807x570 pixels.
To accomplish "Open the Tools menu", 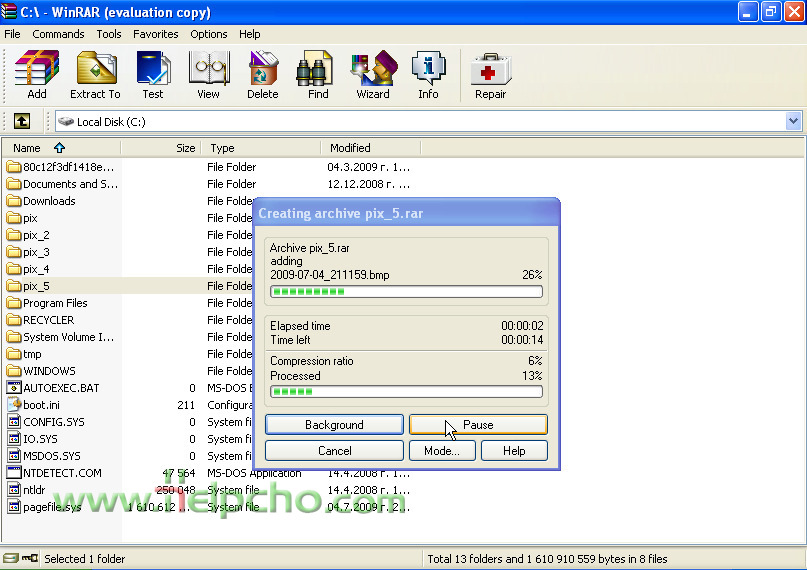I will click(109, 34).
